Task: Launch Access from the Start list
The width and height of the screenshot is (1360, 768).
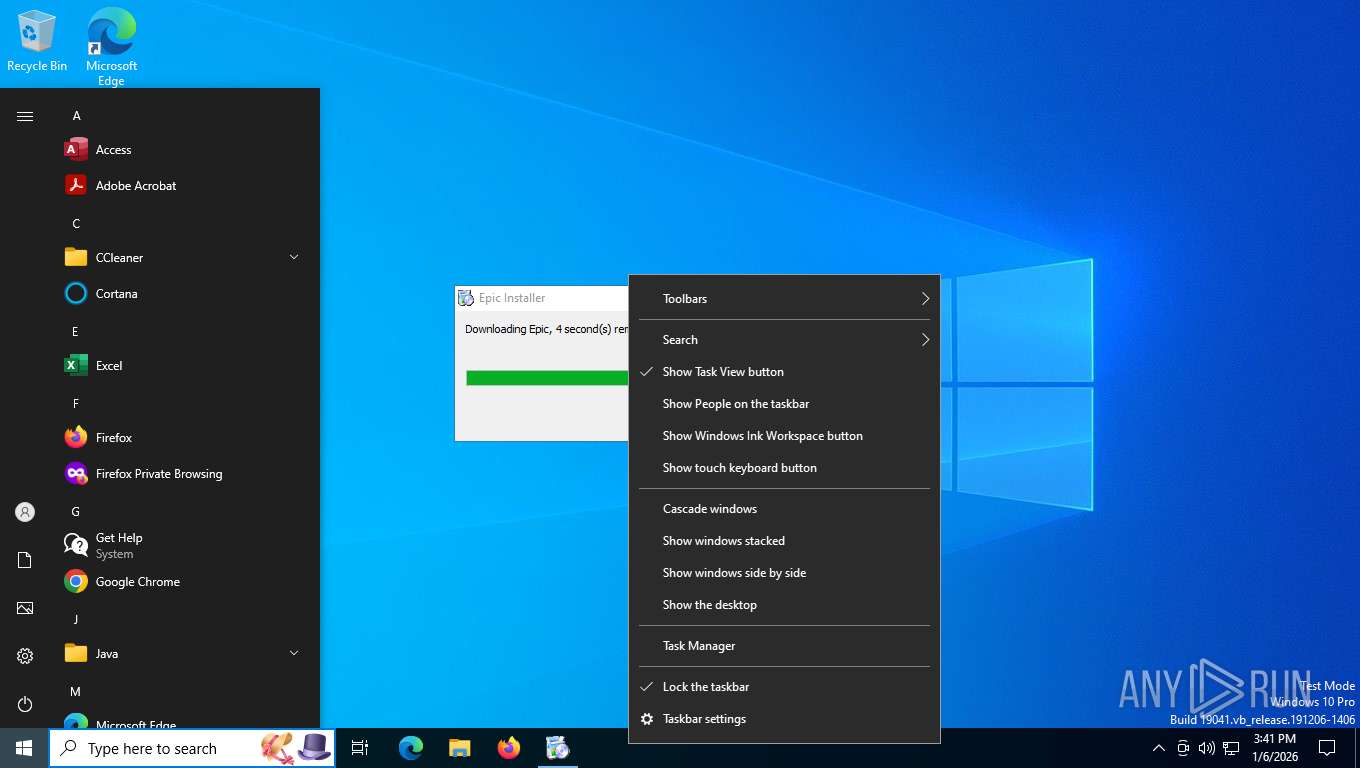Action: 184,150
